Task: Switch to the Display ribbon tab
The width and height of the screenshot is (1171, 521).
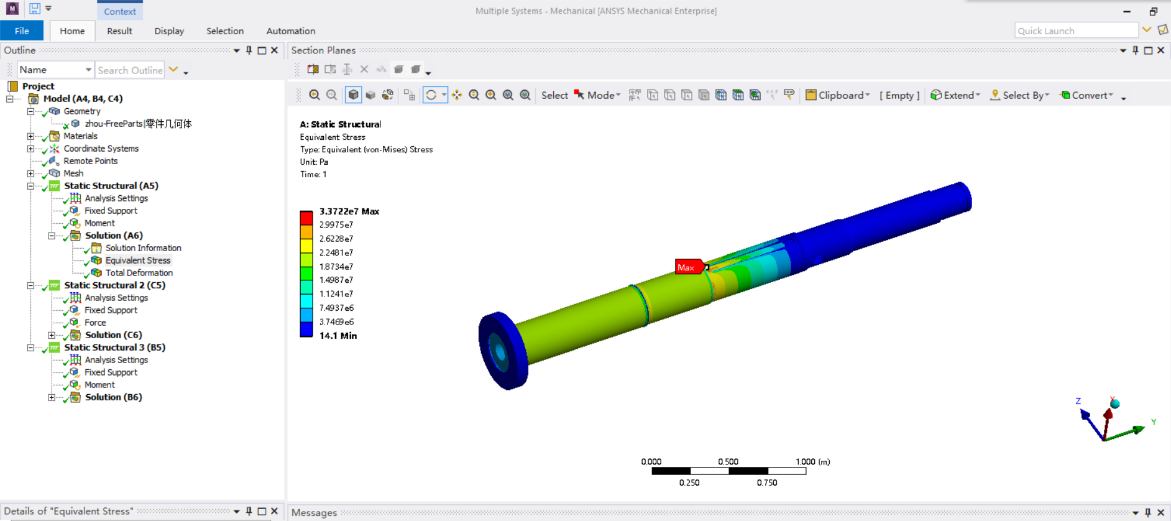Action: (170, 31)
